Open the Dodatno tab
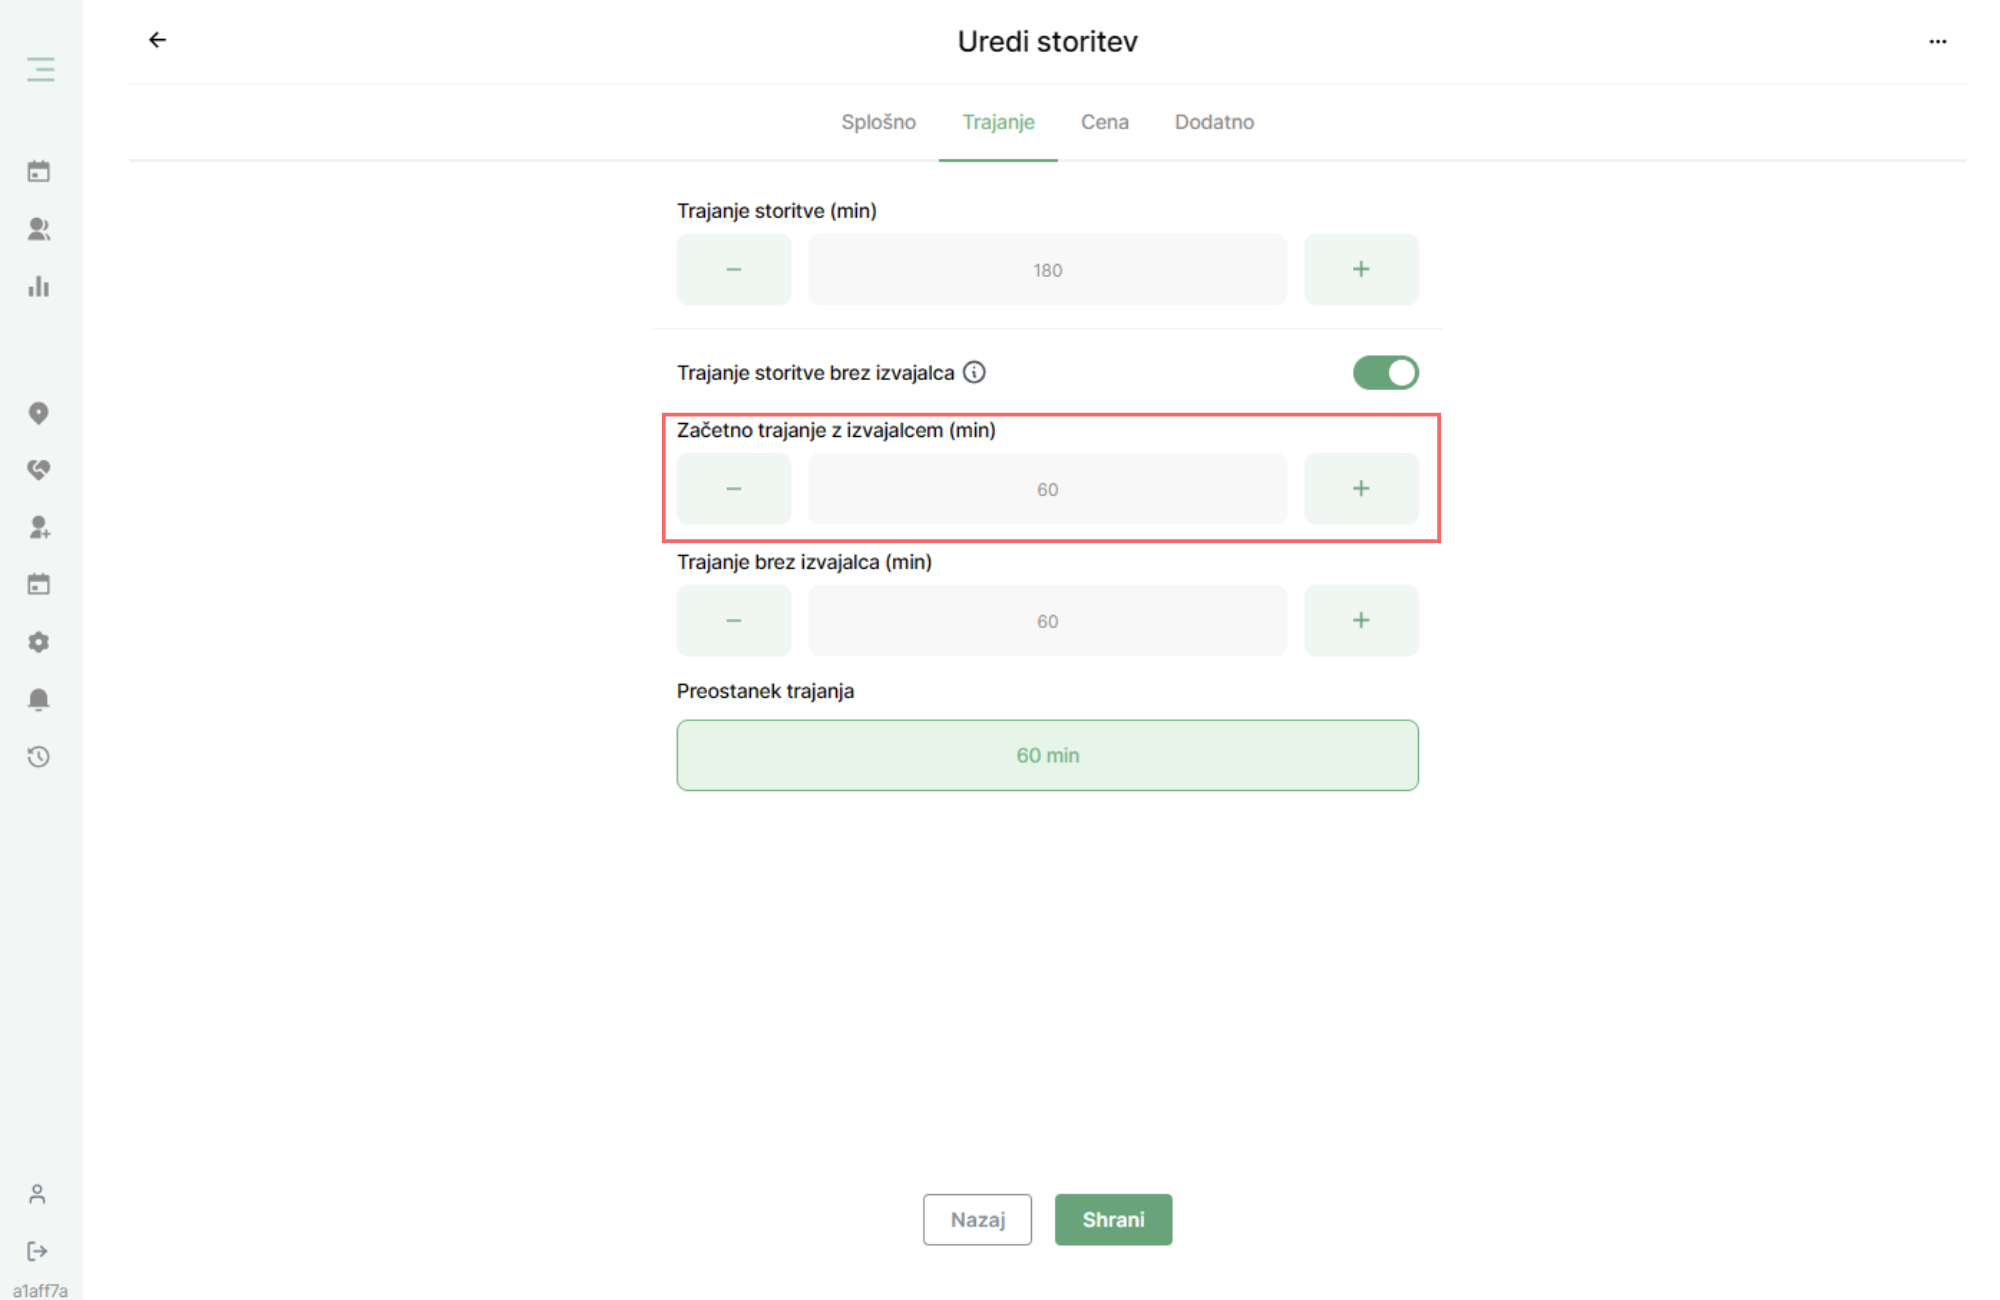The width and height of the screenshot is (2000, 1300). (1214, 122)
